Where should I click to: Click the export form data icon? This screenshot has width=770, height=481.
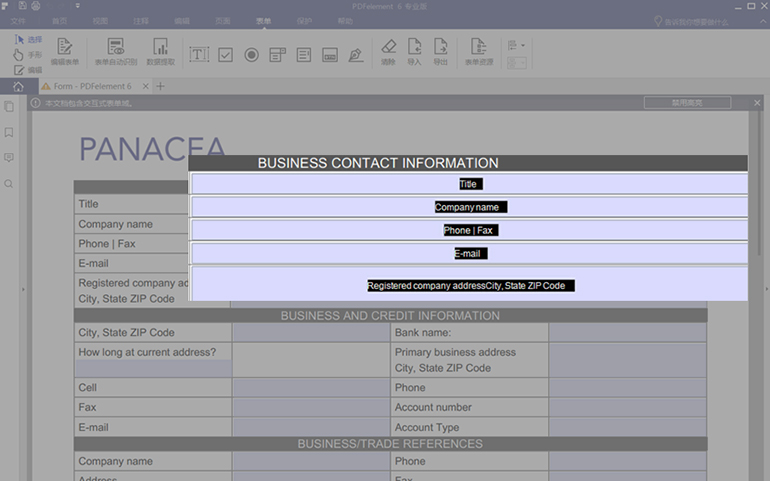(x=440, y=48)
